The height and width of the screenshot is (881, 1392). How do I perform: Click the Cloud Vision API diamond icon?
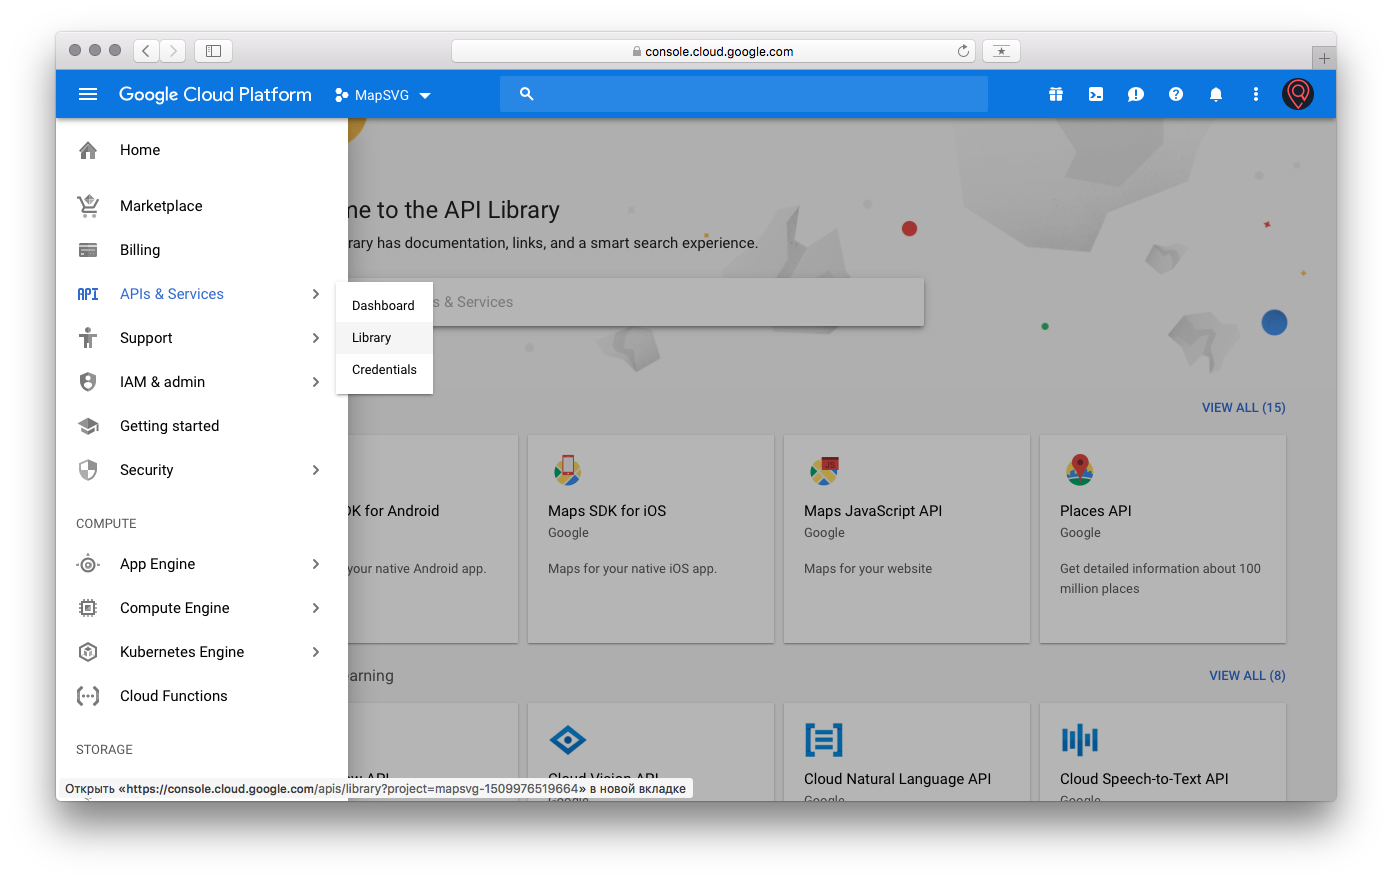coord(568,740)
